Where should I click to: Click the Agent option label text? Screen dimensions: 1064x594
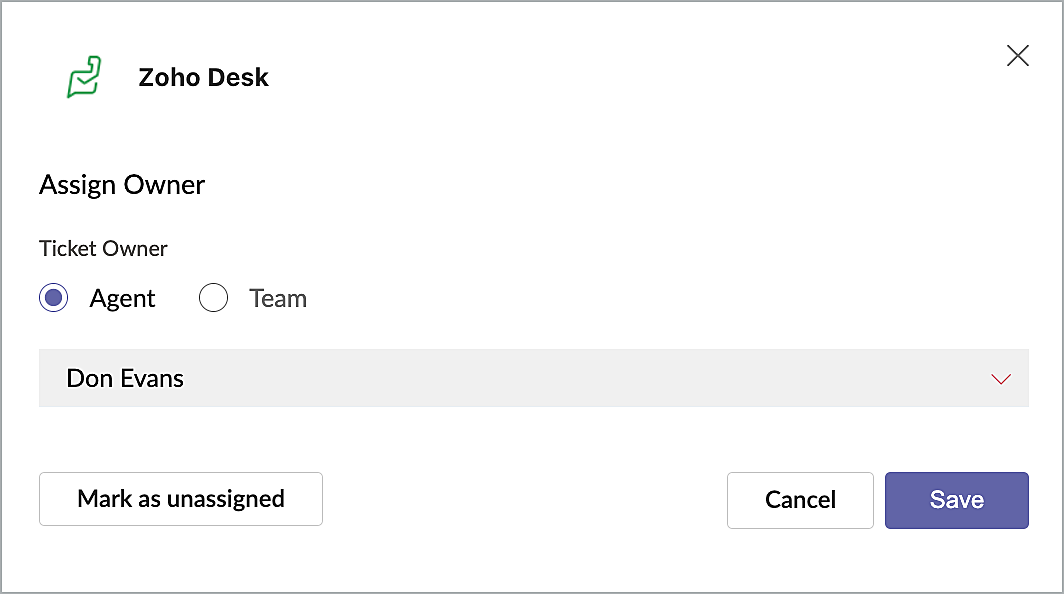(x=122, y=298)
